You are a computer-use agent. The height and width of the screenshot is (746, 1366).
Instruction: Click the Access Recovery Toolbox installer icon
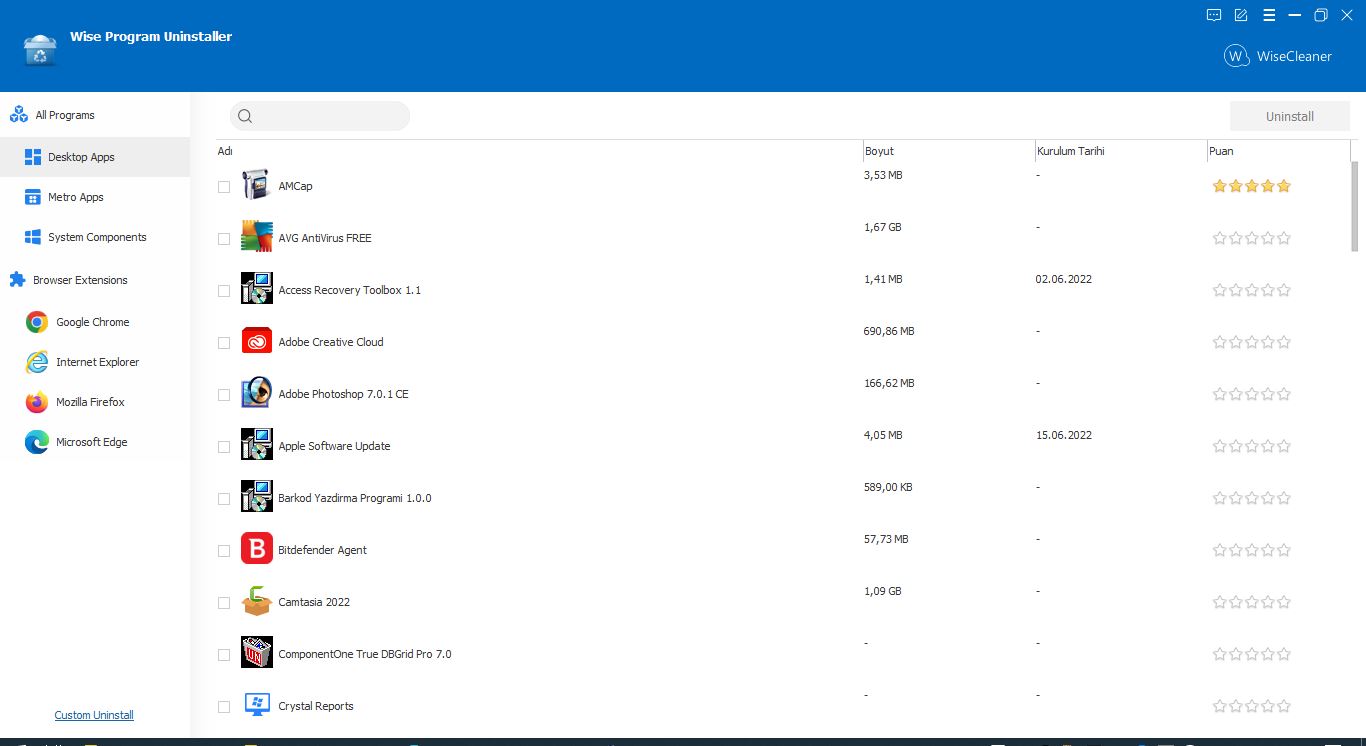[x=257, y=289]
